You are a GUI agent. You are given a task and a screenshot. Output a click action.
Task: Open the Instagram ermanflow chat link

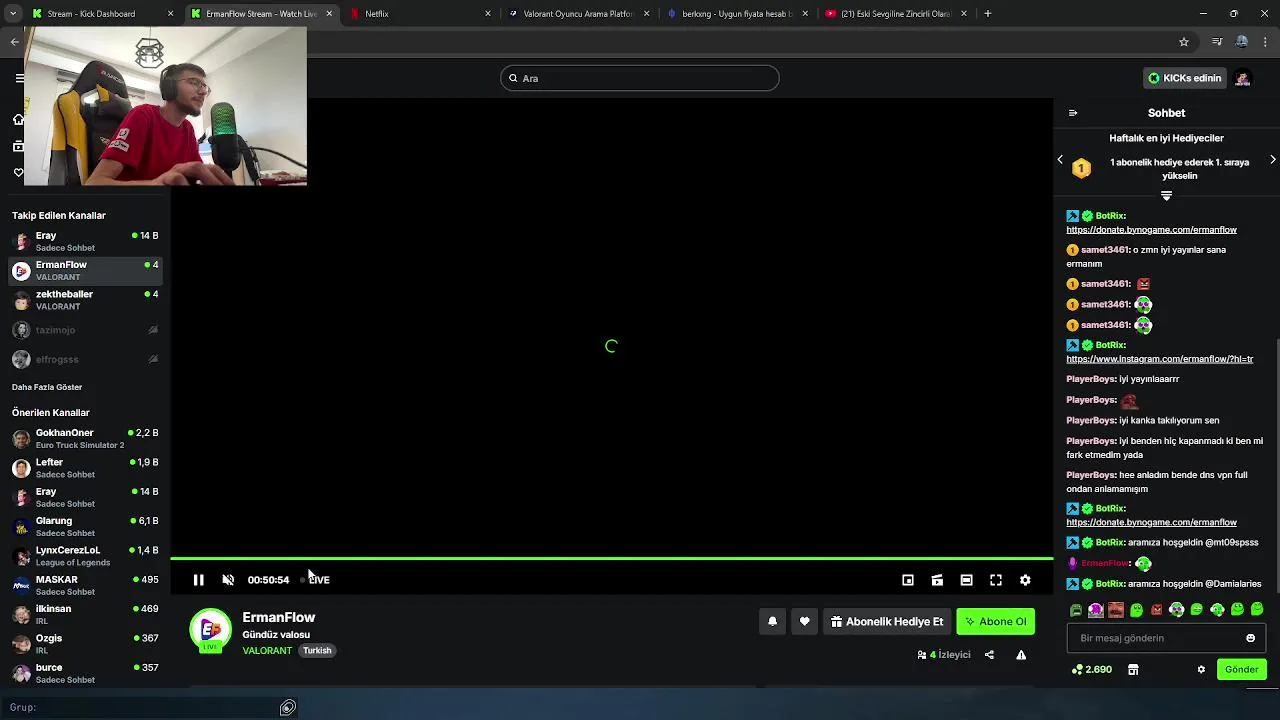pyautogui.click(x=1159, y=359)
